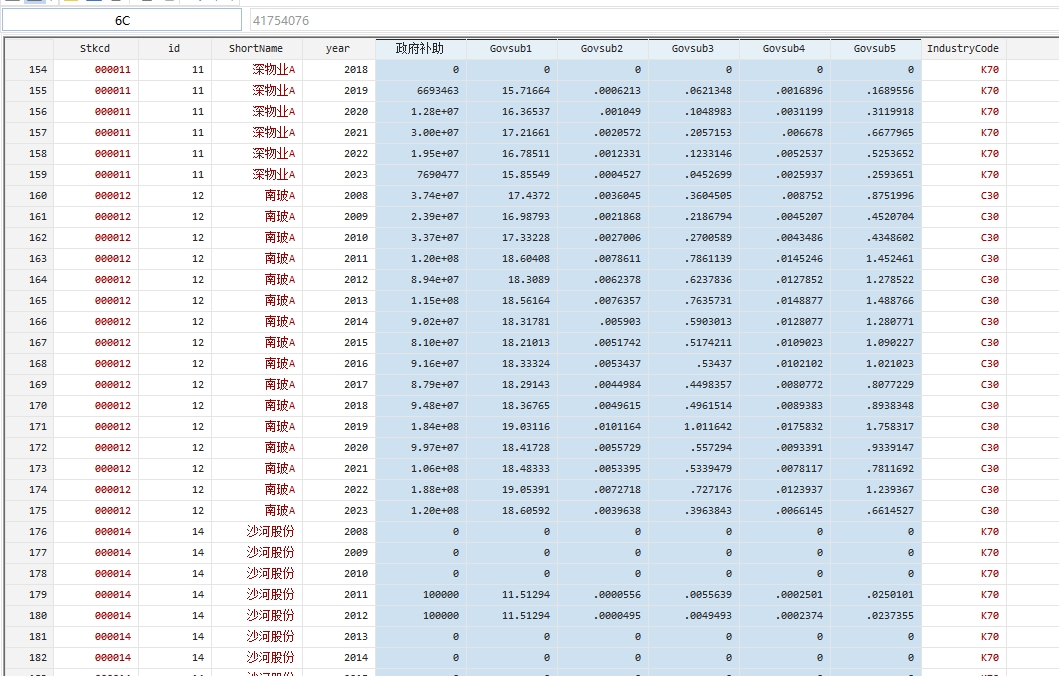The width and height of the screenshot is (1059, 676).
Task: Click the Govsub3 cell showing 1.011642
Action: (x=693, y=427)
